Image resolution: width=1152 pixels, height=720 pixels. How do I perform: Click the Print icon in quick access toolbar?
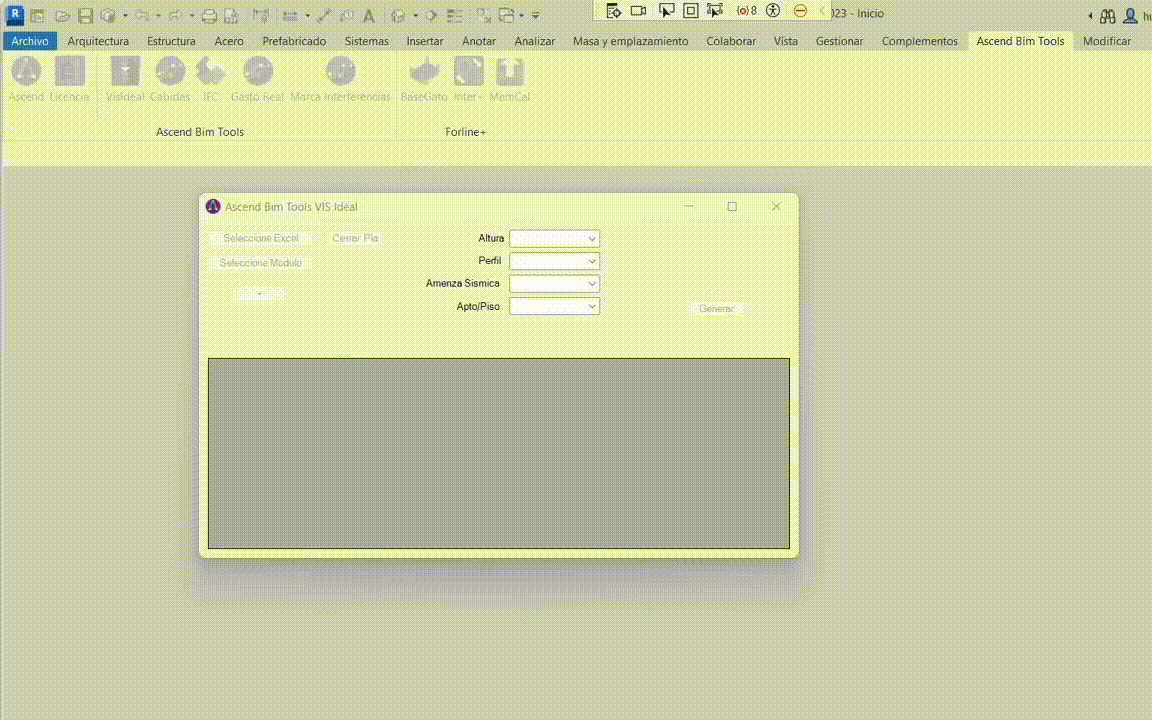point(209,15)
